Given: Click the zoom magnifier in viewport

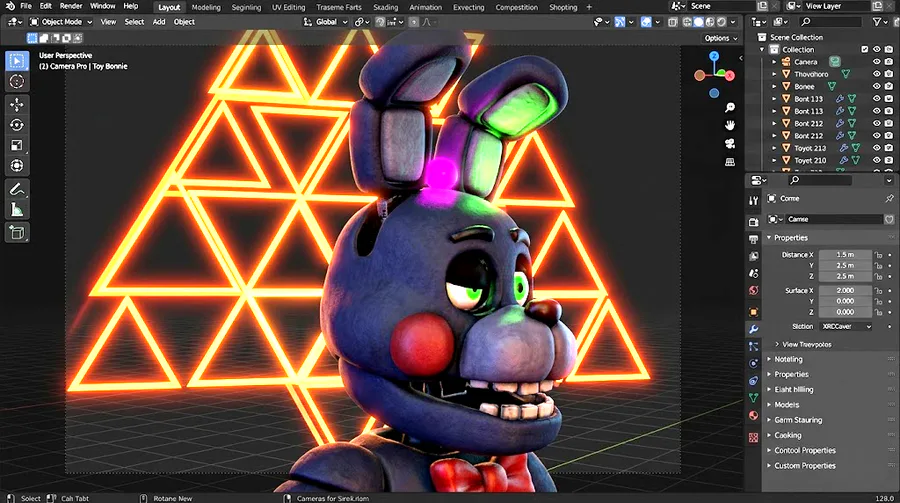Looking at the screenshot, I should (730, 107).
